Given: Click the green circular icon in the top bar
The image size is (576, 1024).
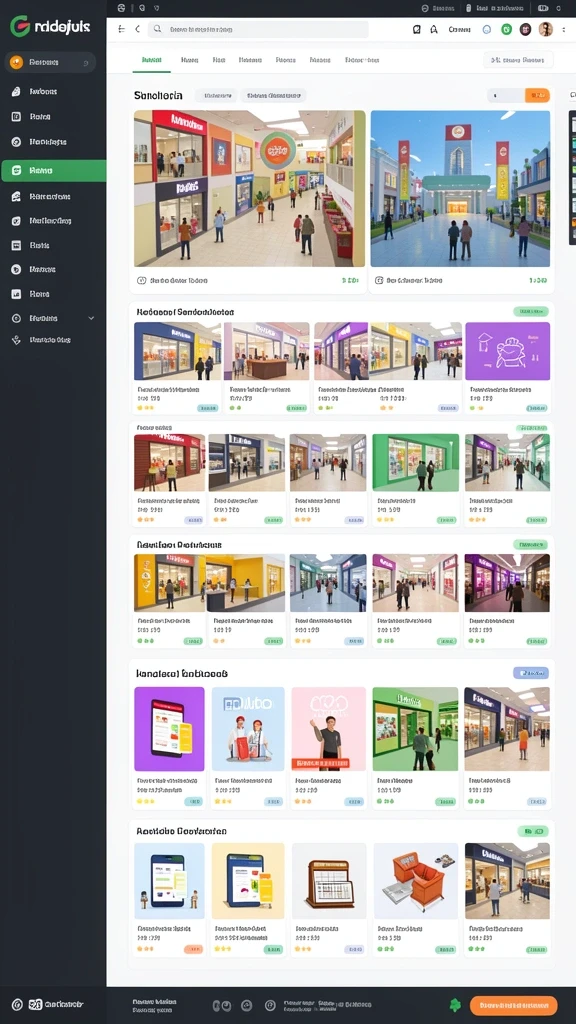Looking at the screenshot, I should point(506,29).
